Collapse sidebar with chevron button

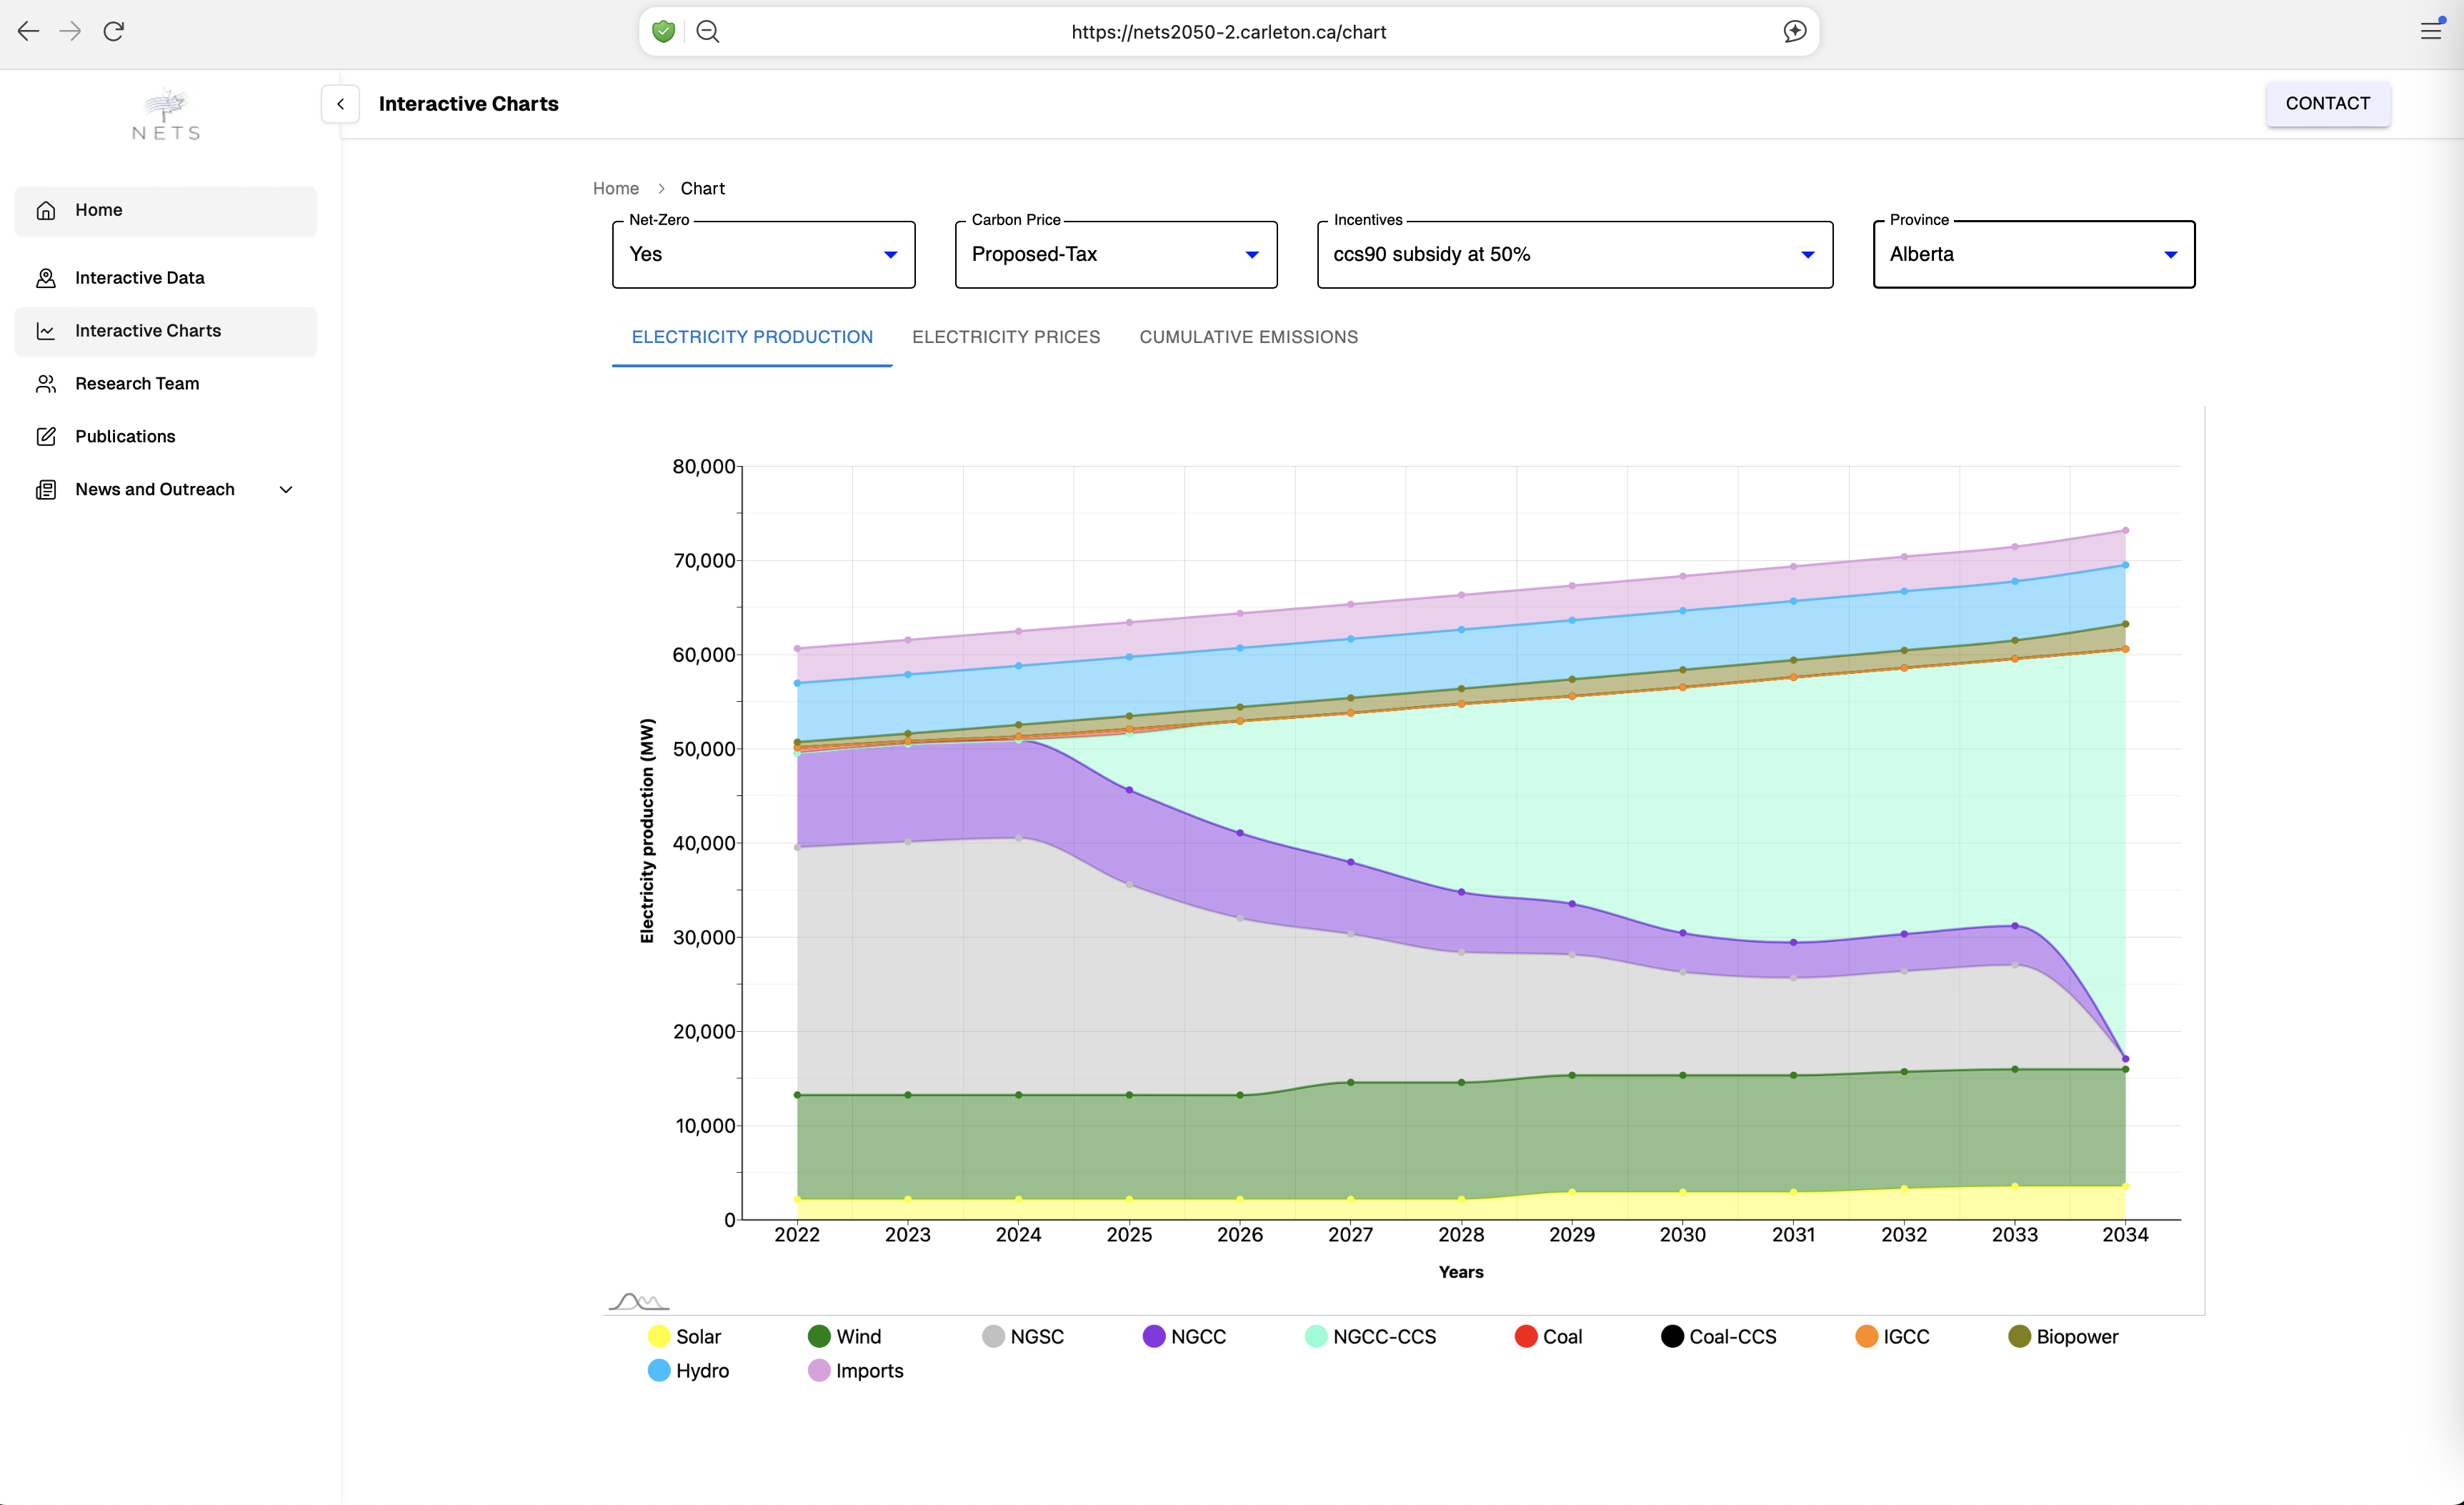click(340, 104)
